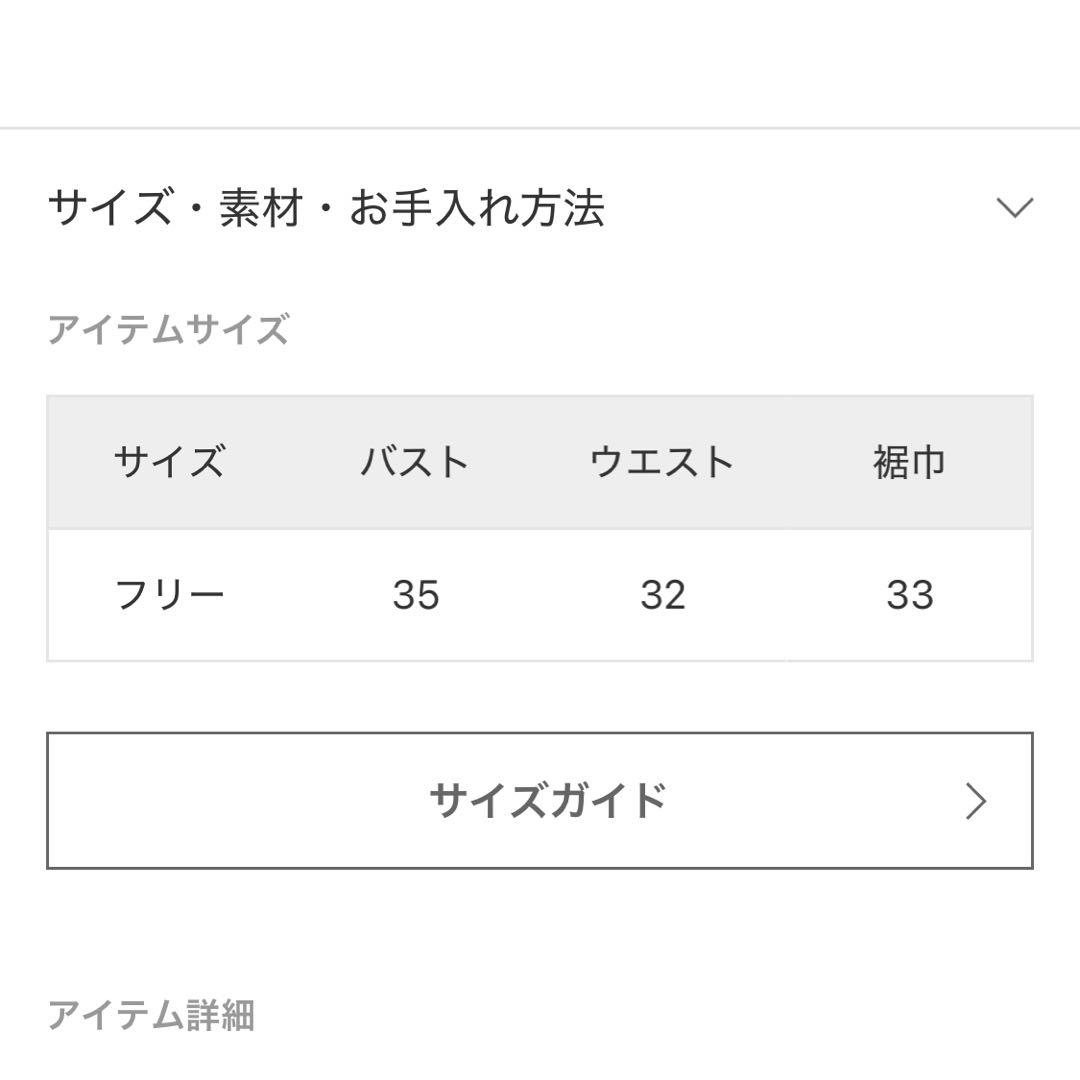Click white row area between 32 and 33
The width and height of the screenshot is (1080, 1080).
click(x=786, y=595)
